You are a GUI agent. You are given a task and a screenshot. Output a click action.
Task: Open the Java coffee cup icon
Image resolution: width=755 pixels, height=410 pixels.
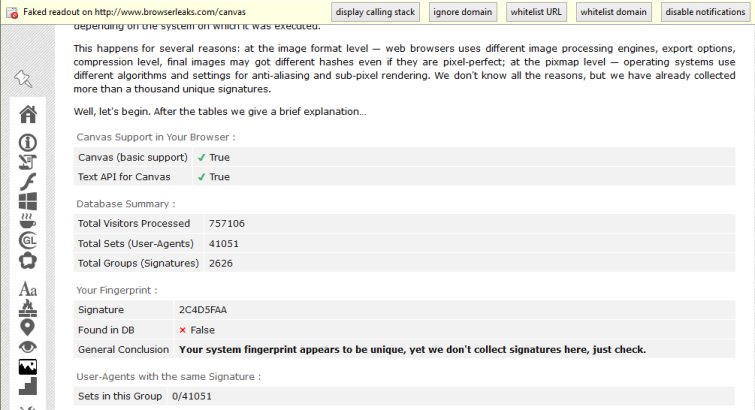pos(27,221)
